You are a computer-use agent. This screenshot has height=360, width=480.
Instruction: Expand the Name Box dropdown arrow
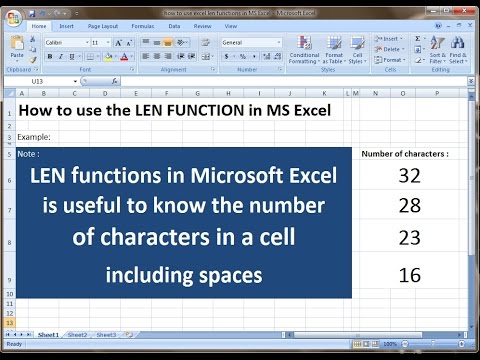coord(75,81)
